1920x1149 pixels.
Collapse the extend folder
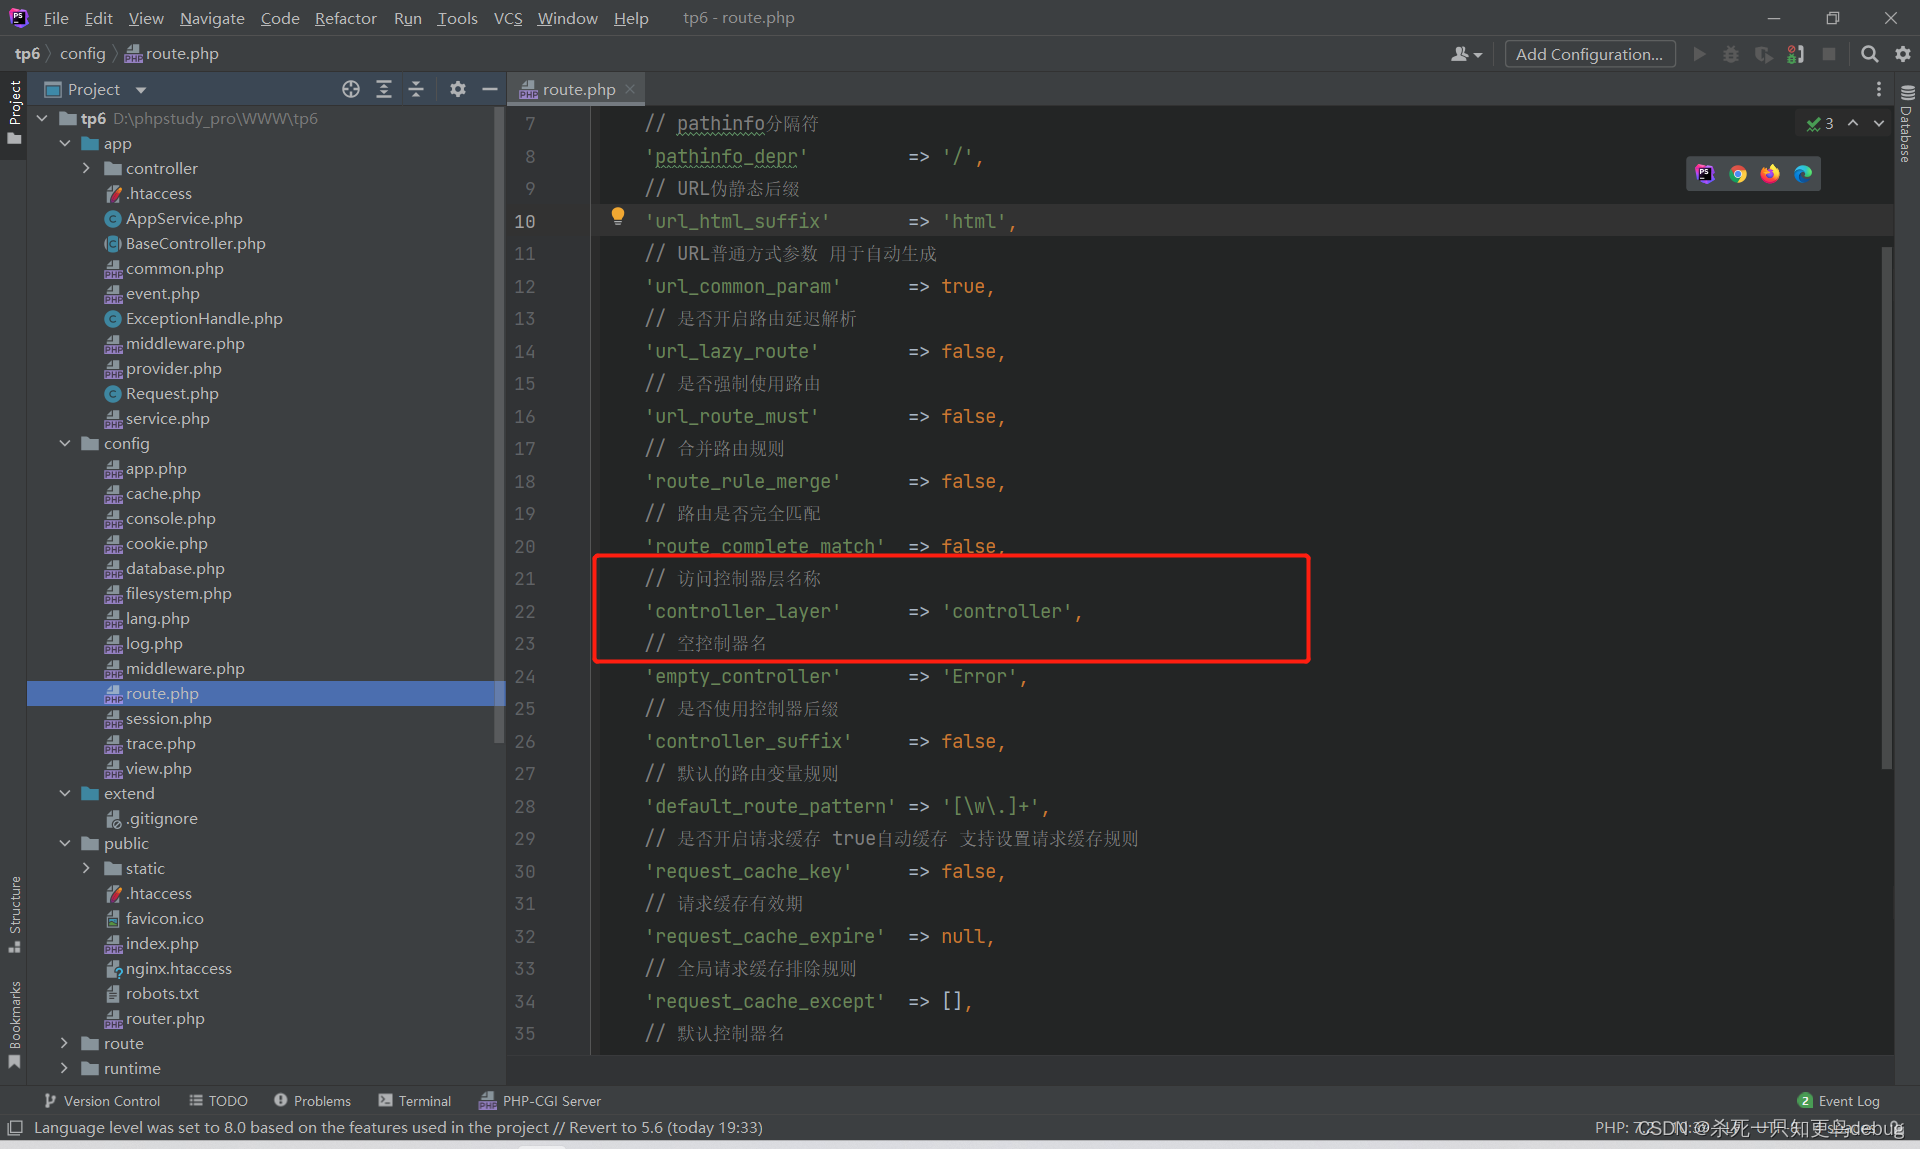coord(65,793)
